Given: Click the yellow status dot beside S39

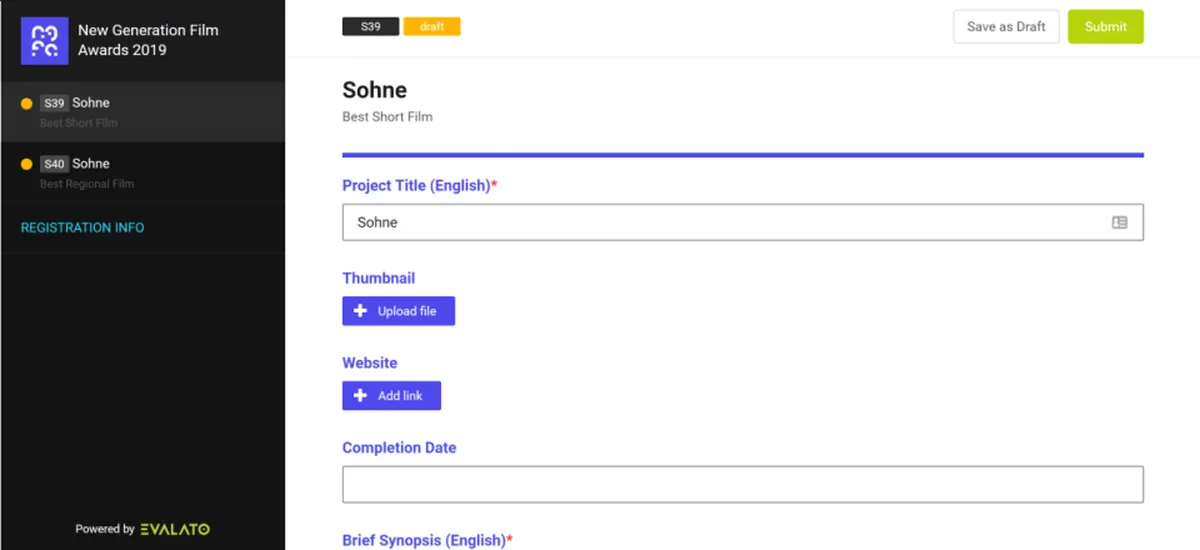Looking at the screenshot, I should click(27, 103).
